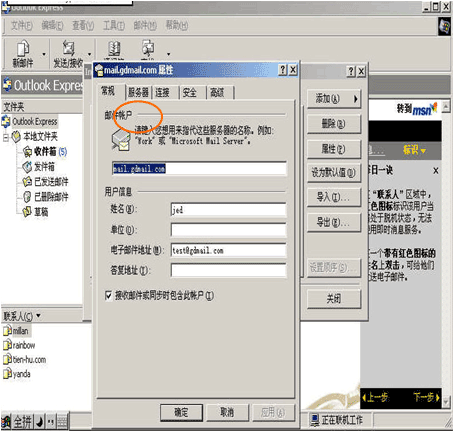Screen dimensions: 453x431
Task: Click the OK (确定) button
Action: 181,412
